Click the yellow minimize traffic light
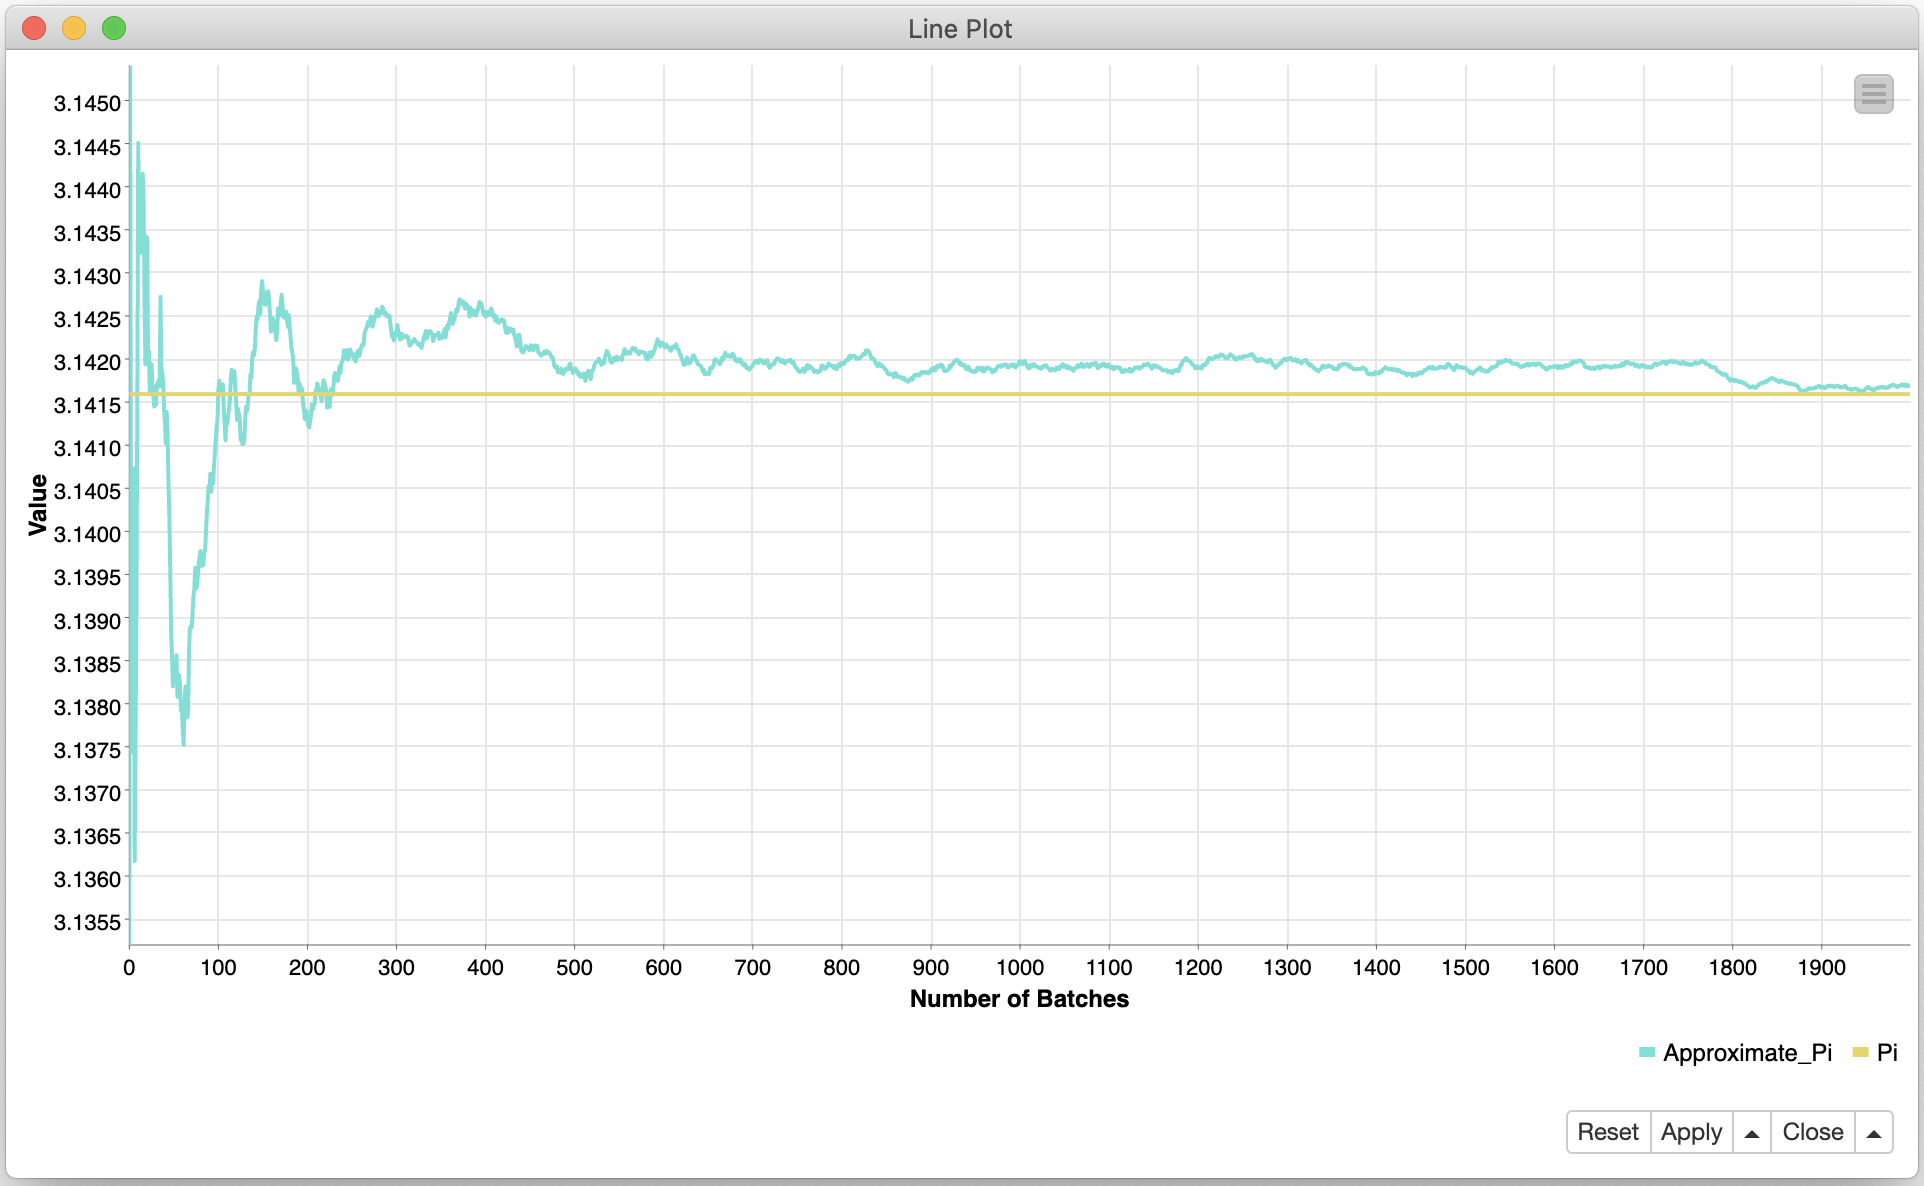This screenshot has height=1186, width=1924. pyautogui.click(x=74, y=29)
